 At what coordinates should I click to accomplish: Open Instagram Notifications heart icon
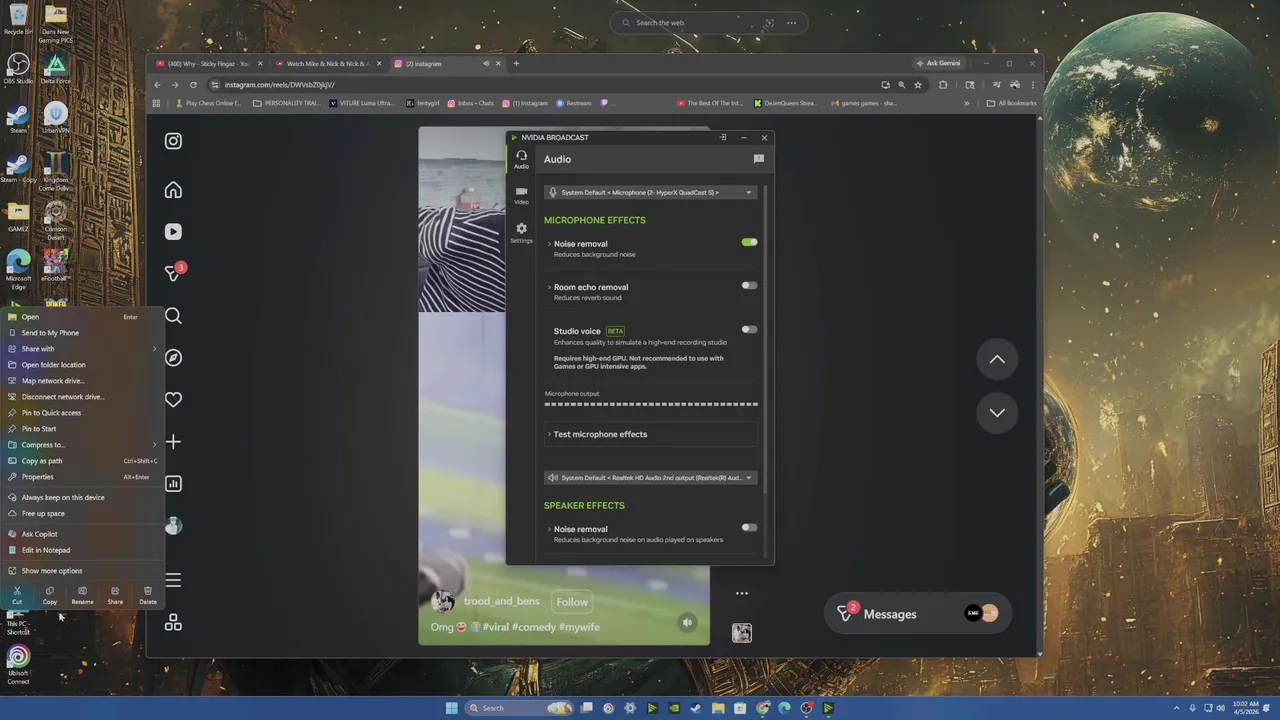pos(173,400)
